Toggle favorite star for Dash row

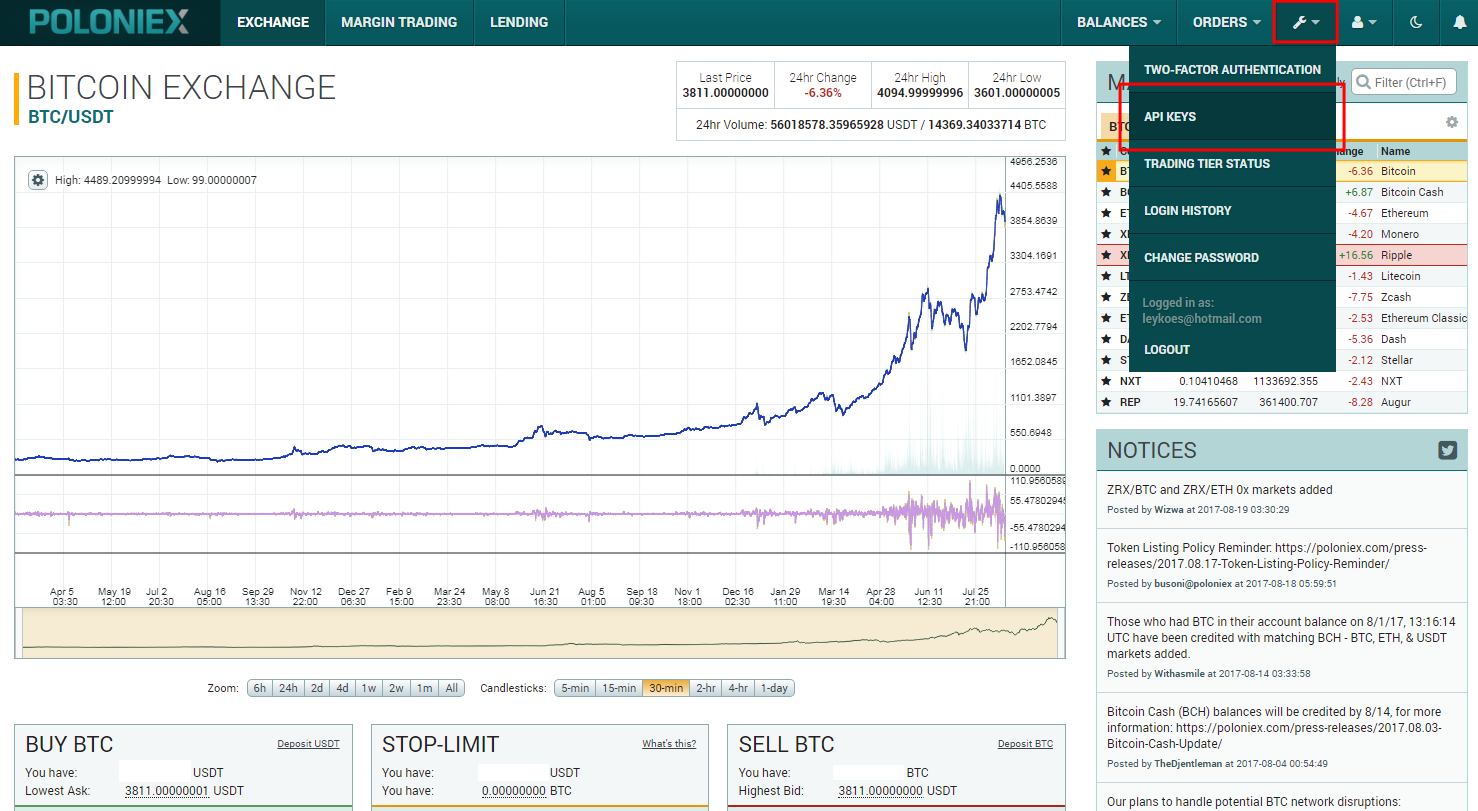tap(1106, 339)
